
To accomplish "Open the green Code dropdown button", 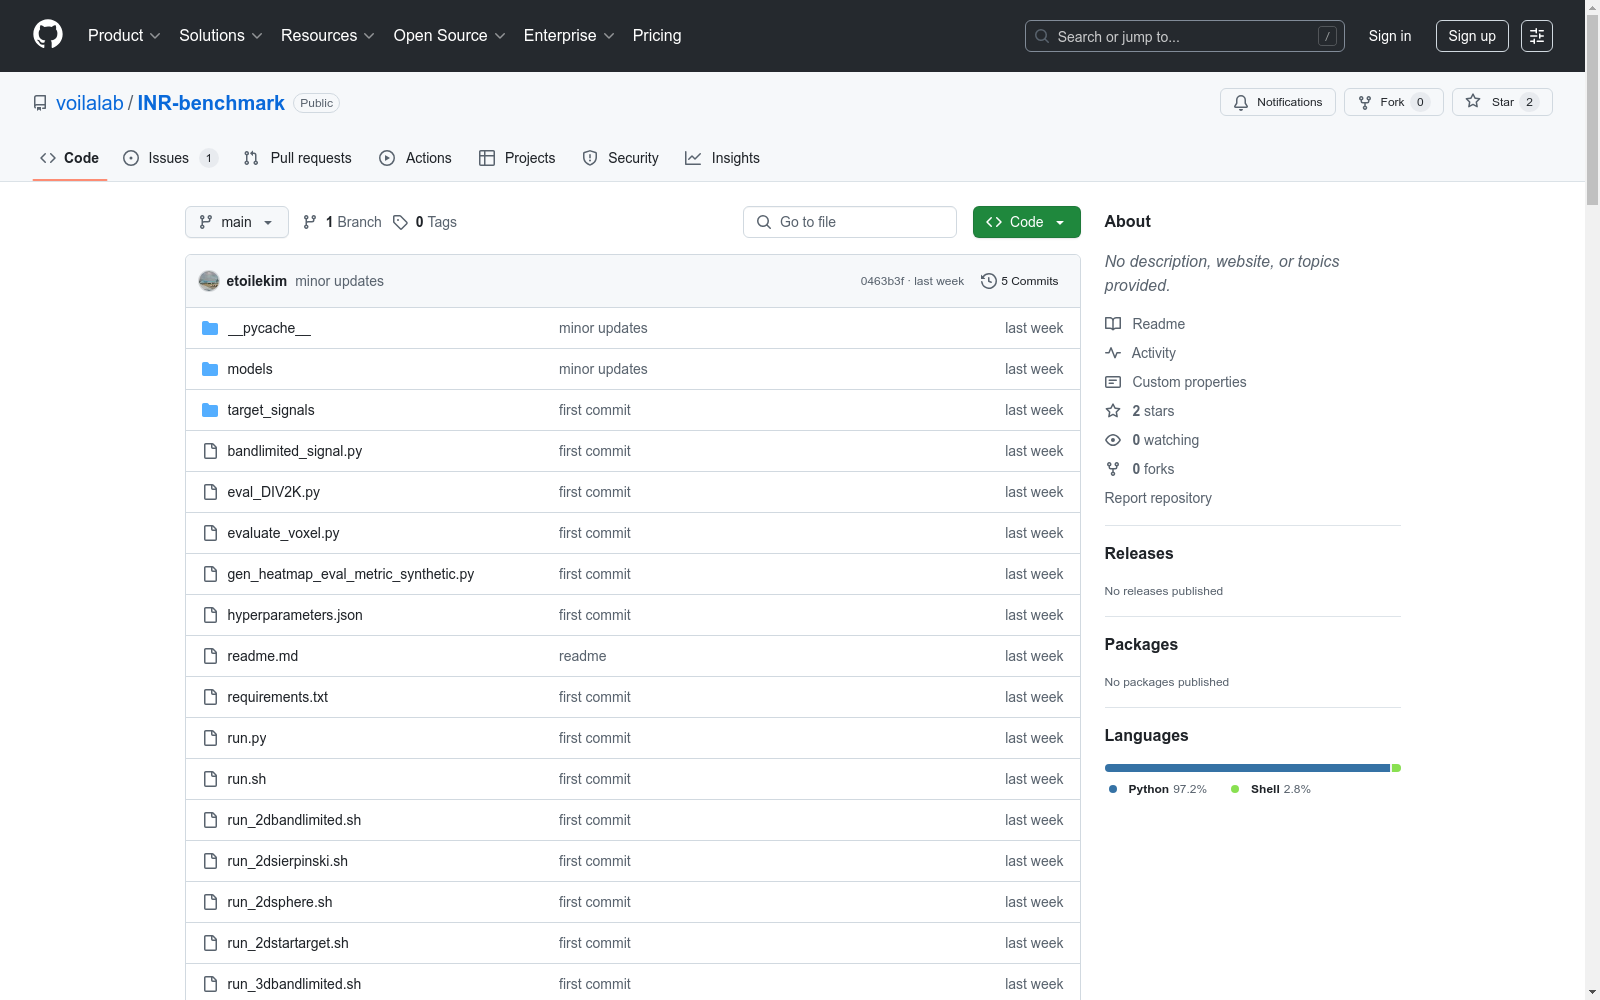I will (1026, 222).
